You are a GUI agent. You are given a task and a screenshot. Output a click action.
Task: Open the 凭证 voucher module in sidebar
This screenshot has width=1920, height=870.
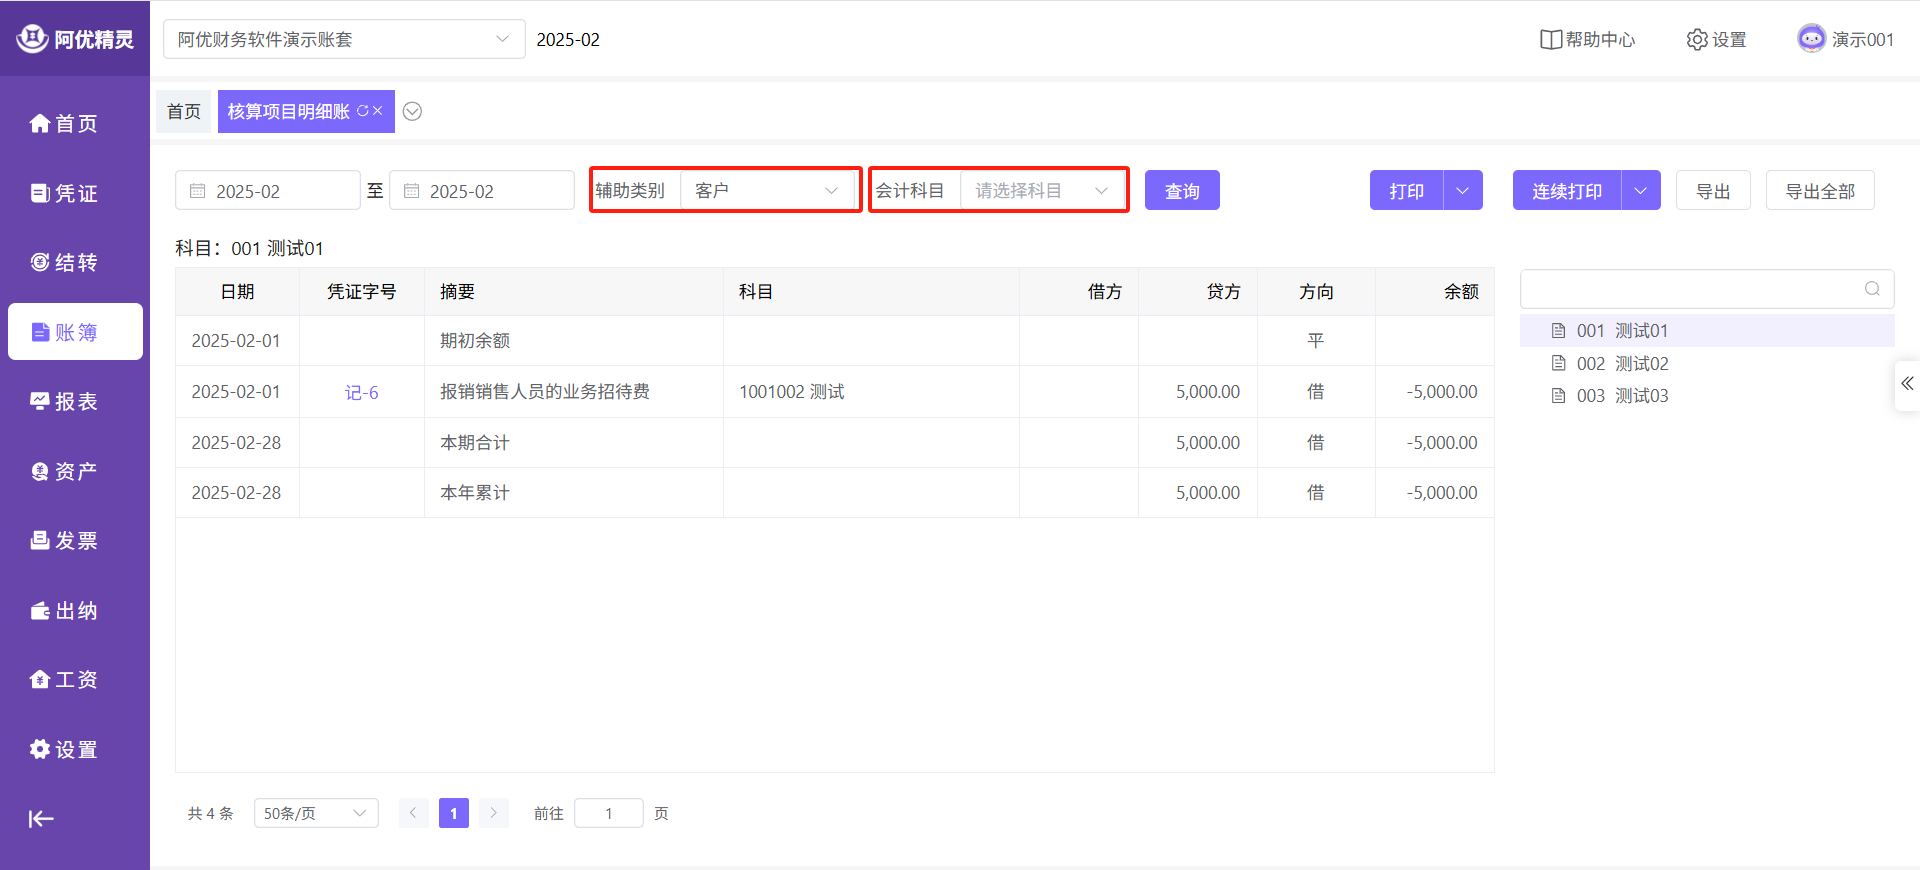[65, 193]
